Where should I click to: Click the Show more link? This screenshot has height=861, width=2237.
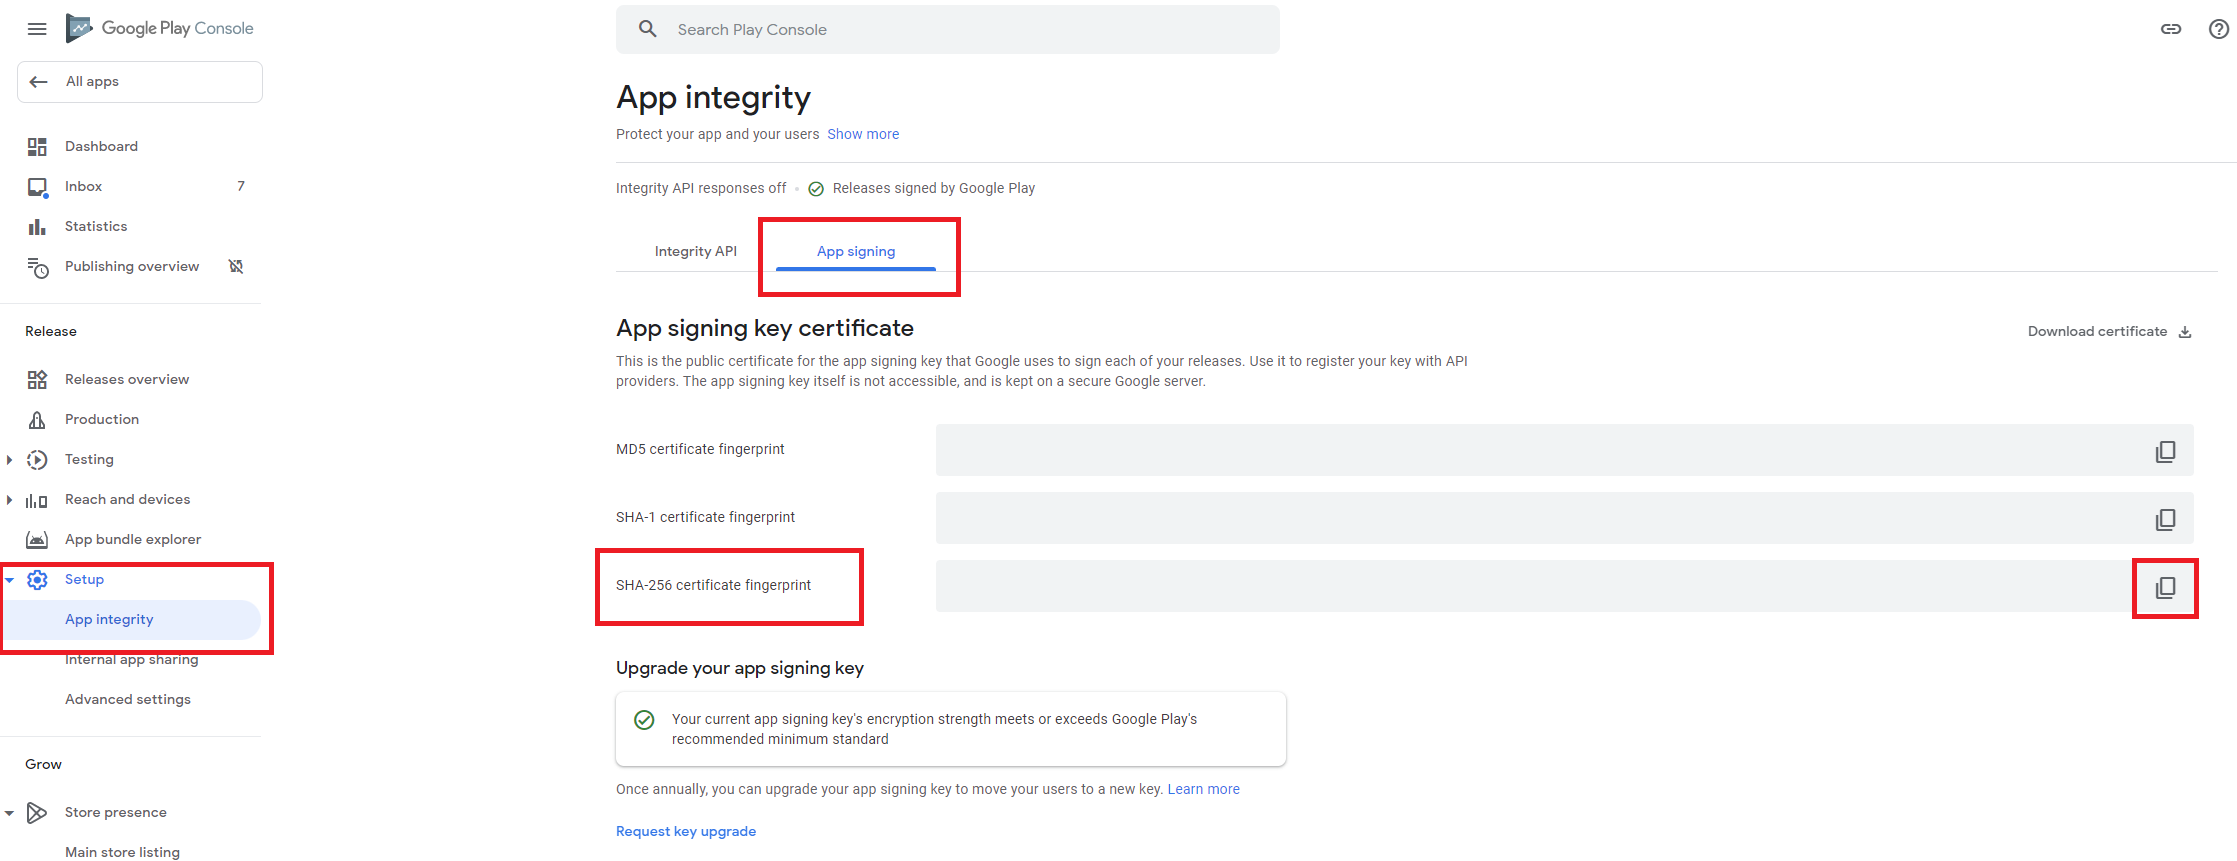863,134
